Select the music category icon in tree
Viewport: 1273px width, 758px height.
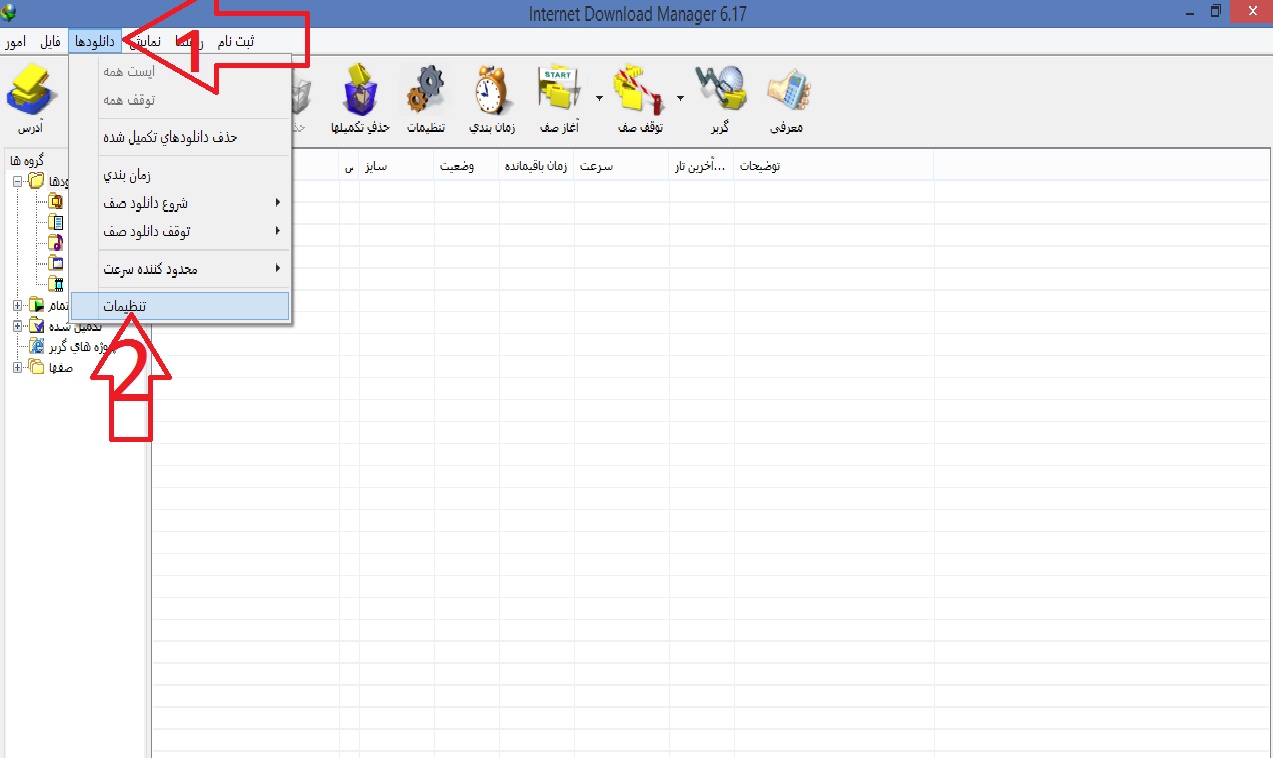56,243
